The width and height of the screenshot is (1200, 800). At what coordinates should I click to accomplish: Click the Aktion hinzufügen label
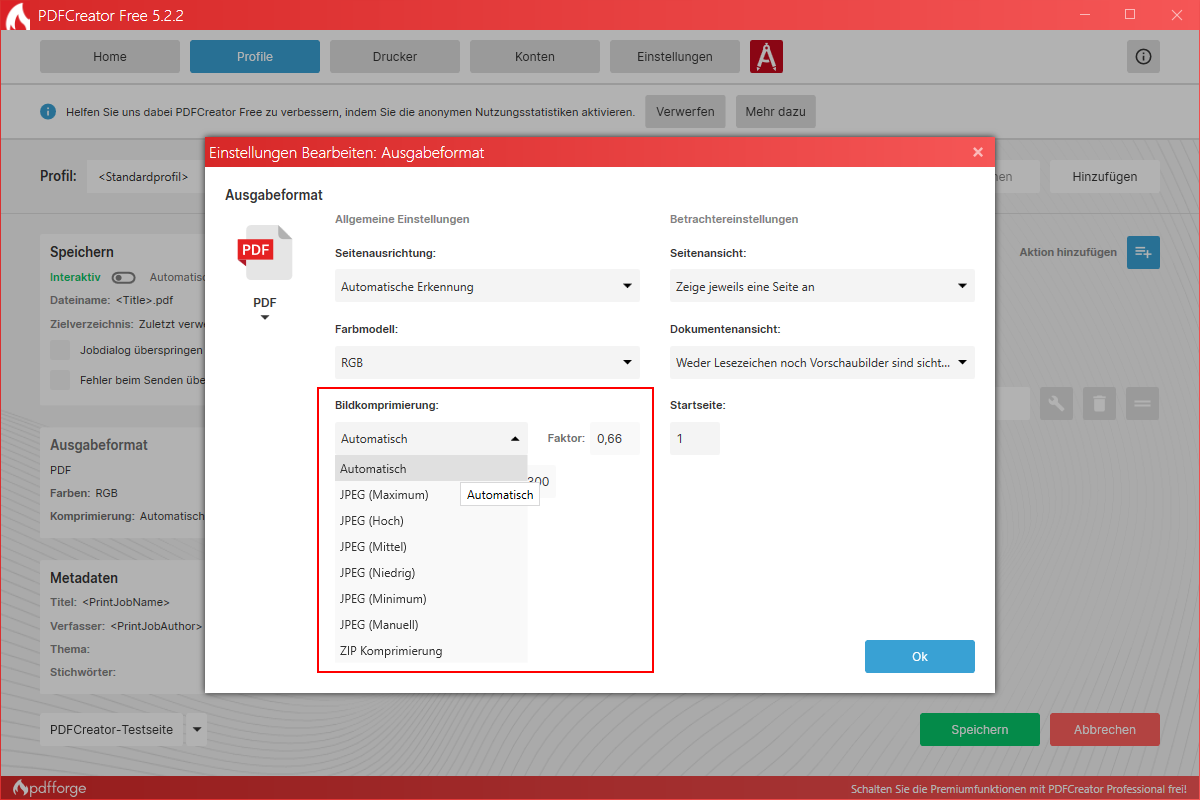(1068, 253)
